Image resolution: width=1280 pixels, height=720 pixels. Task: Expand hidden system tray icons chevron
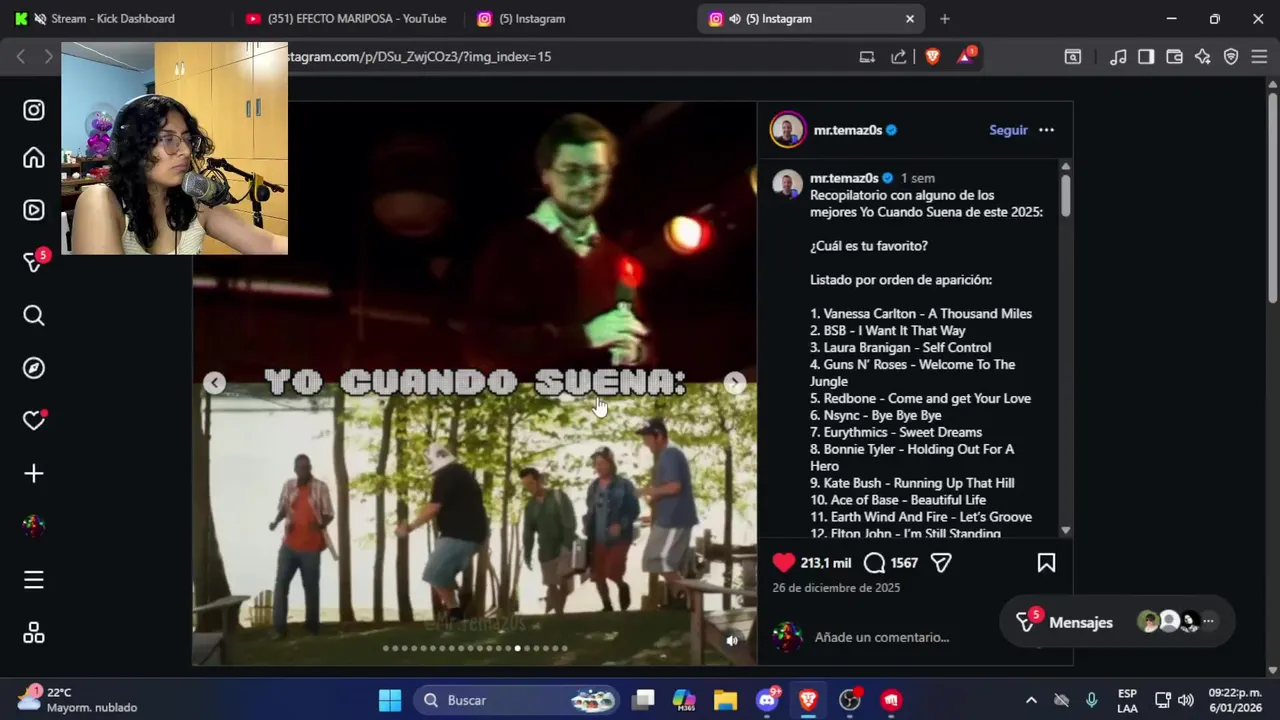(x=1031, y=700)
